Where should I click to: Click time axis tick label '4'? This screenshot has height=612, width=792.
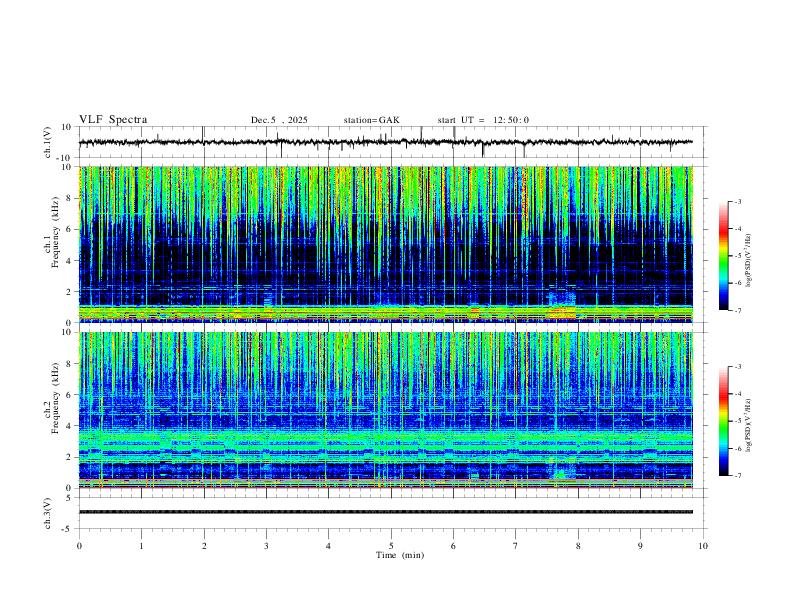click(328, 546)
